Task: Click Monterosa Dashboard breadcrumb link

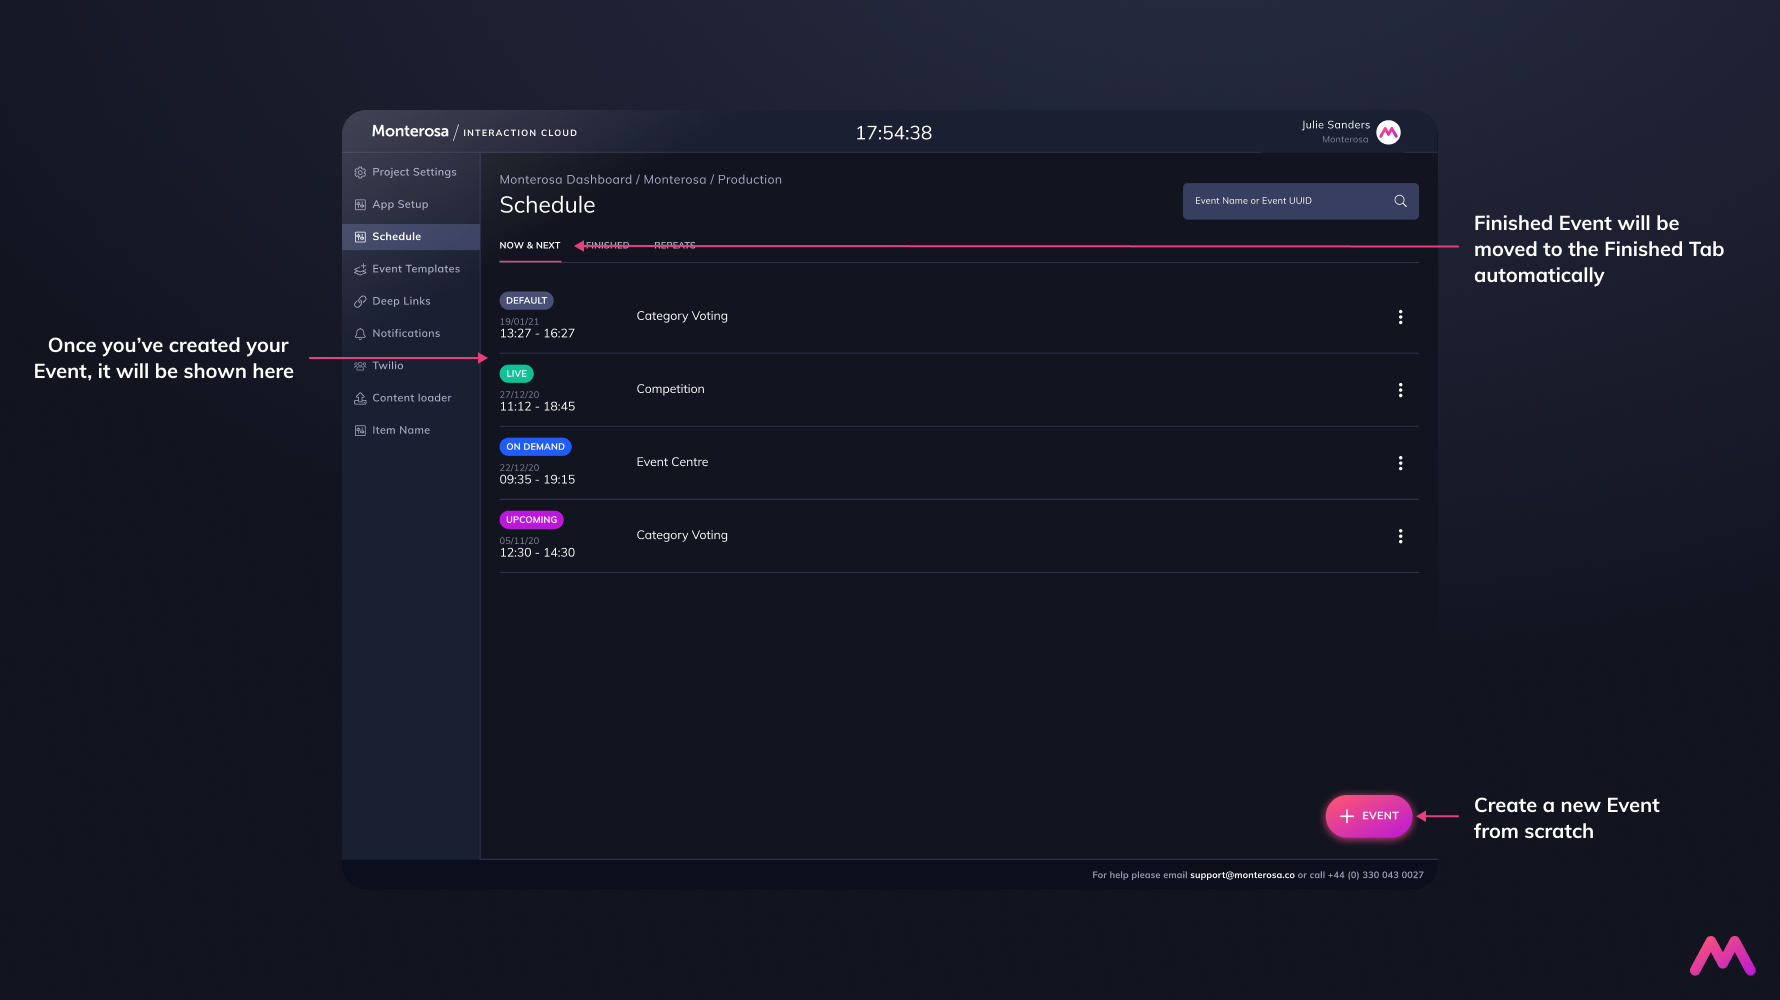Action: (566, 180)
